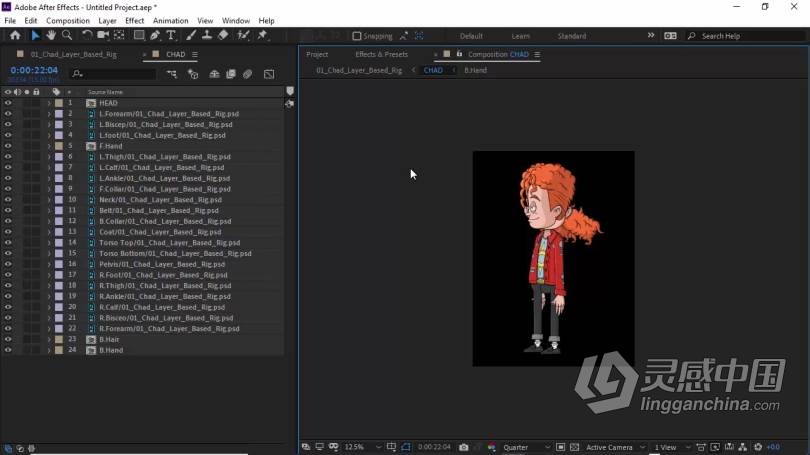Select the Rotation tool

(87, 35)
